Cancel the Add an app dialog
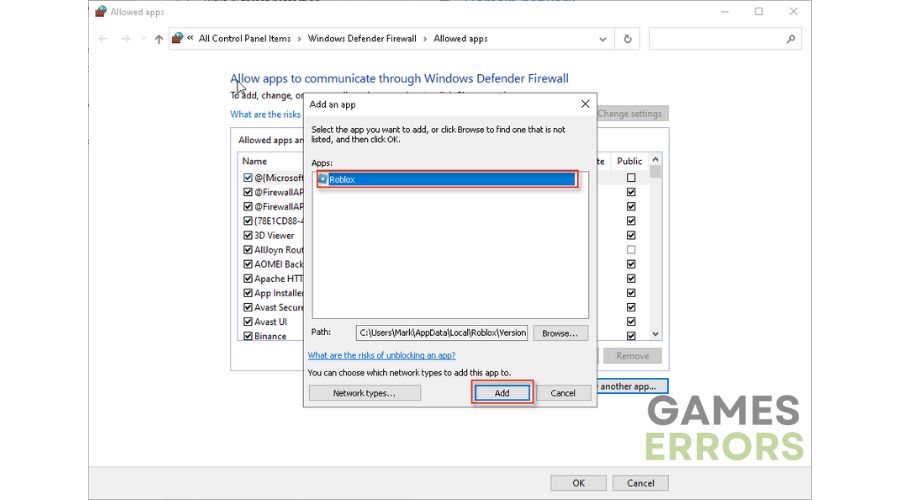This screenshot has width=900, height=500. (x=562, y=393)
